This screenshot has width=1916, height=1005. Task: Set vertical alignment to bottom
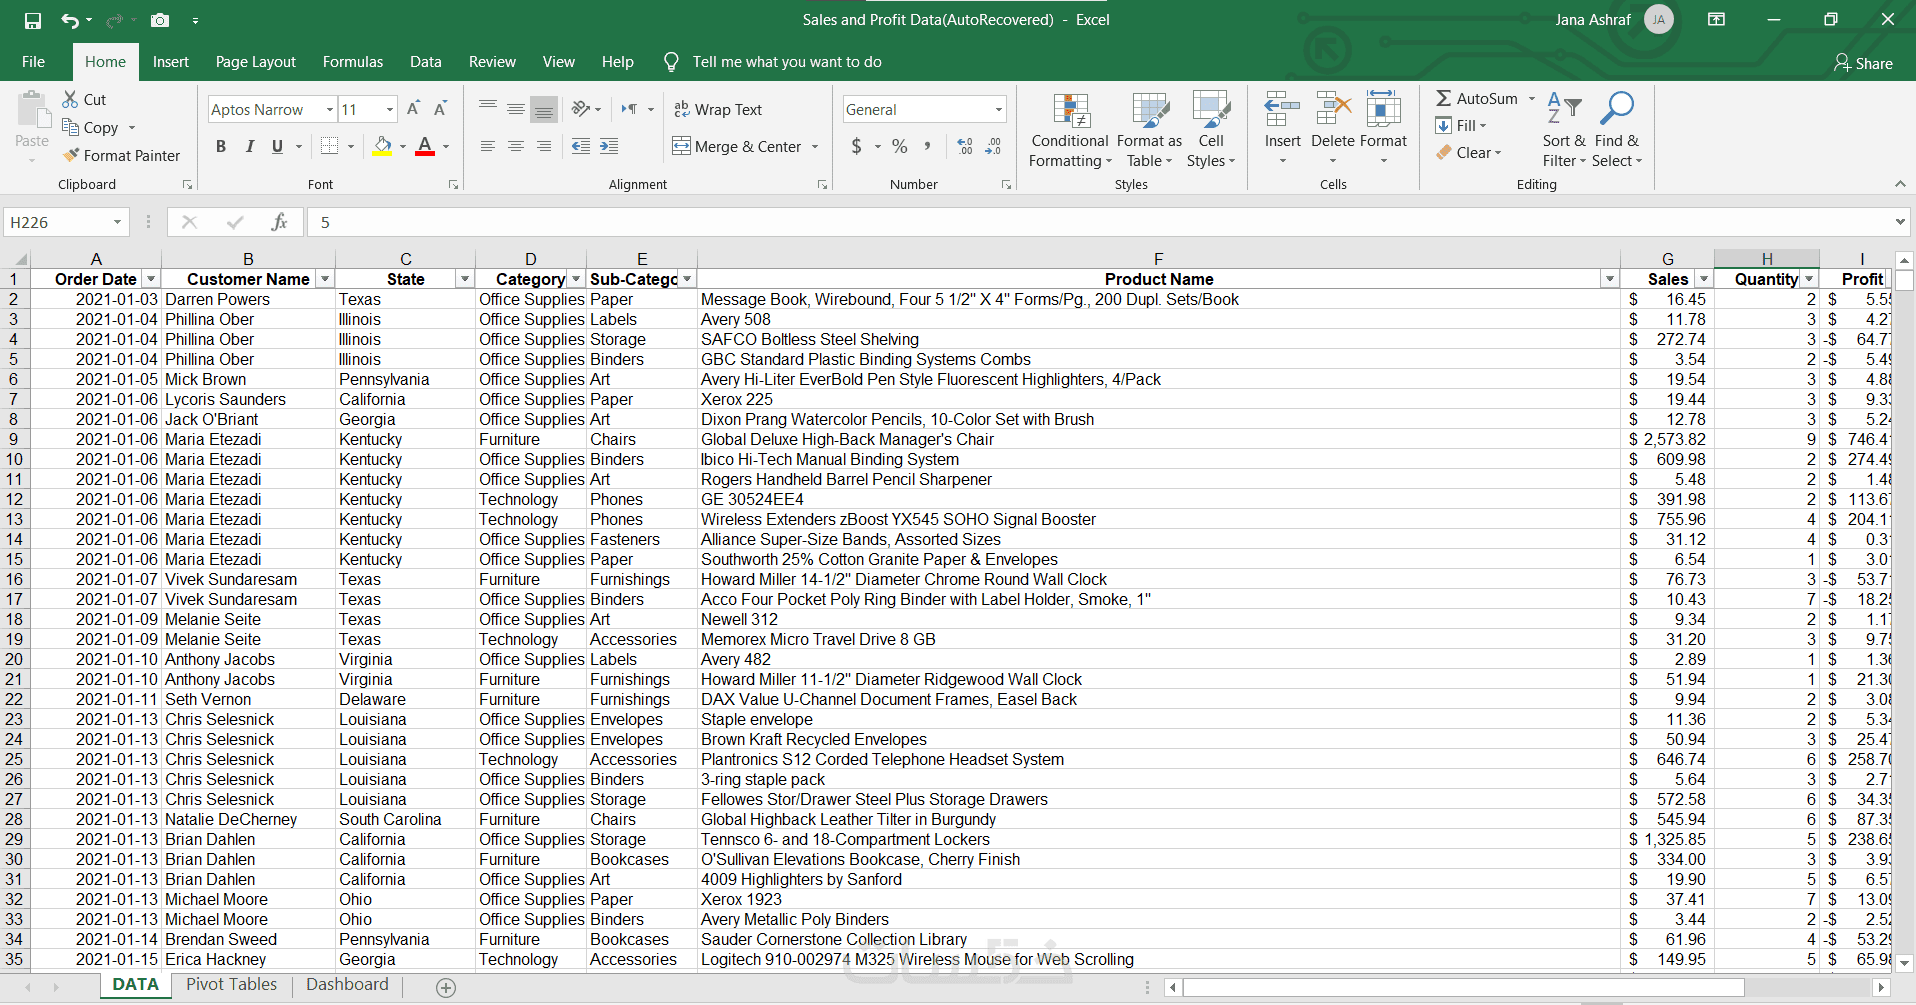544,109
